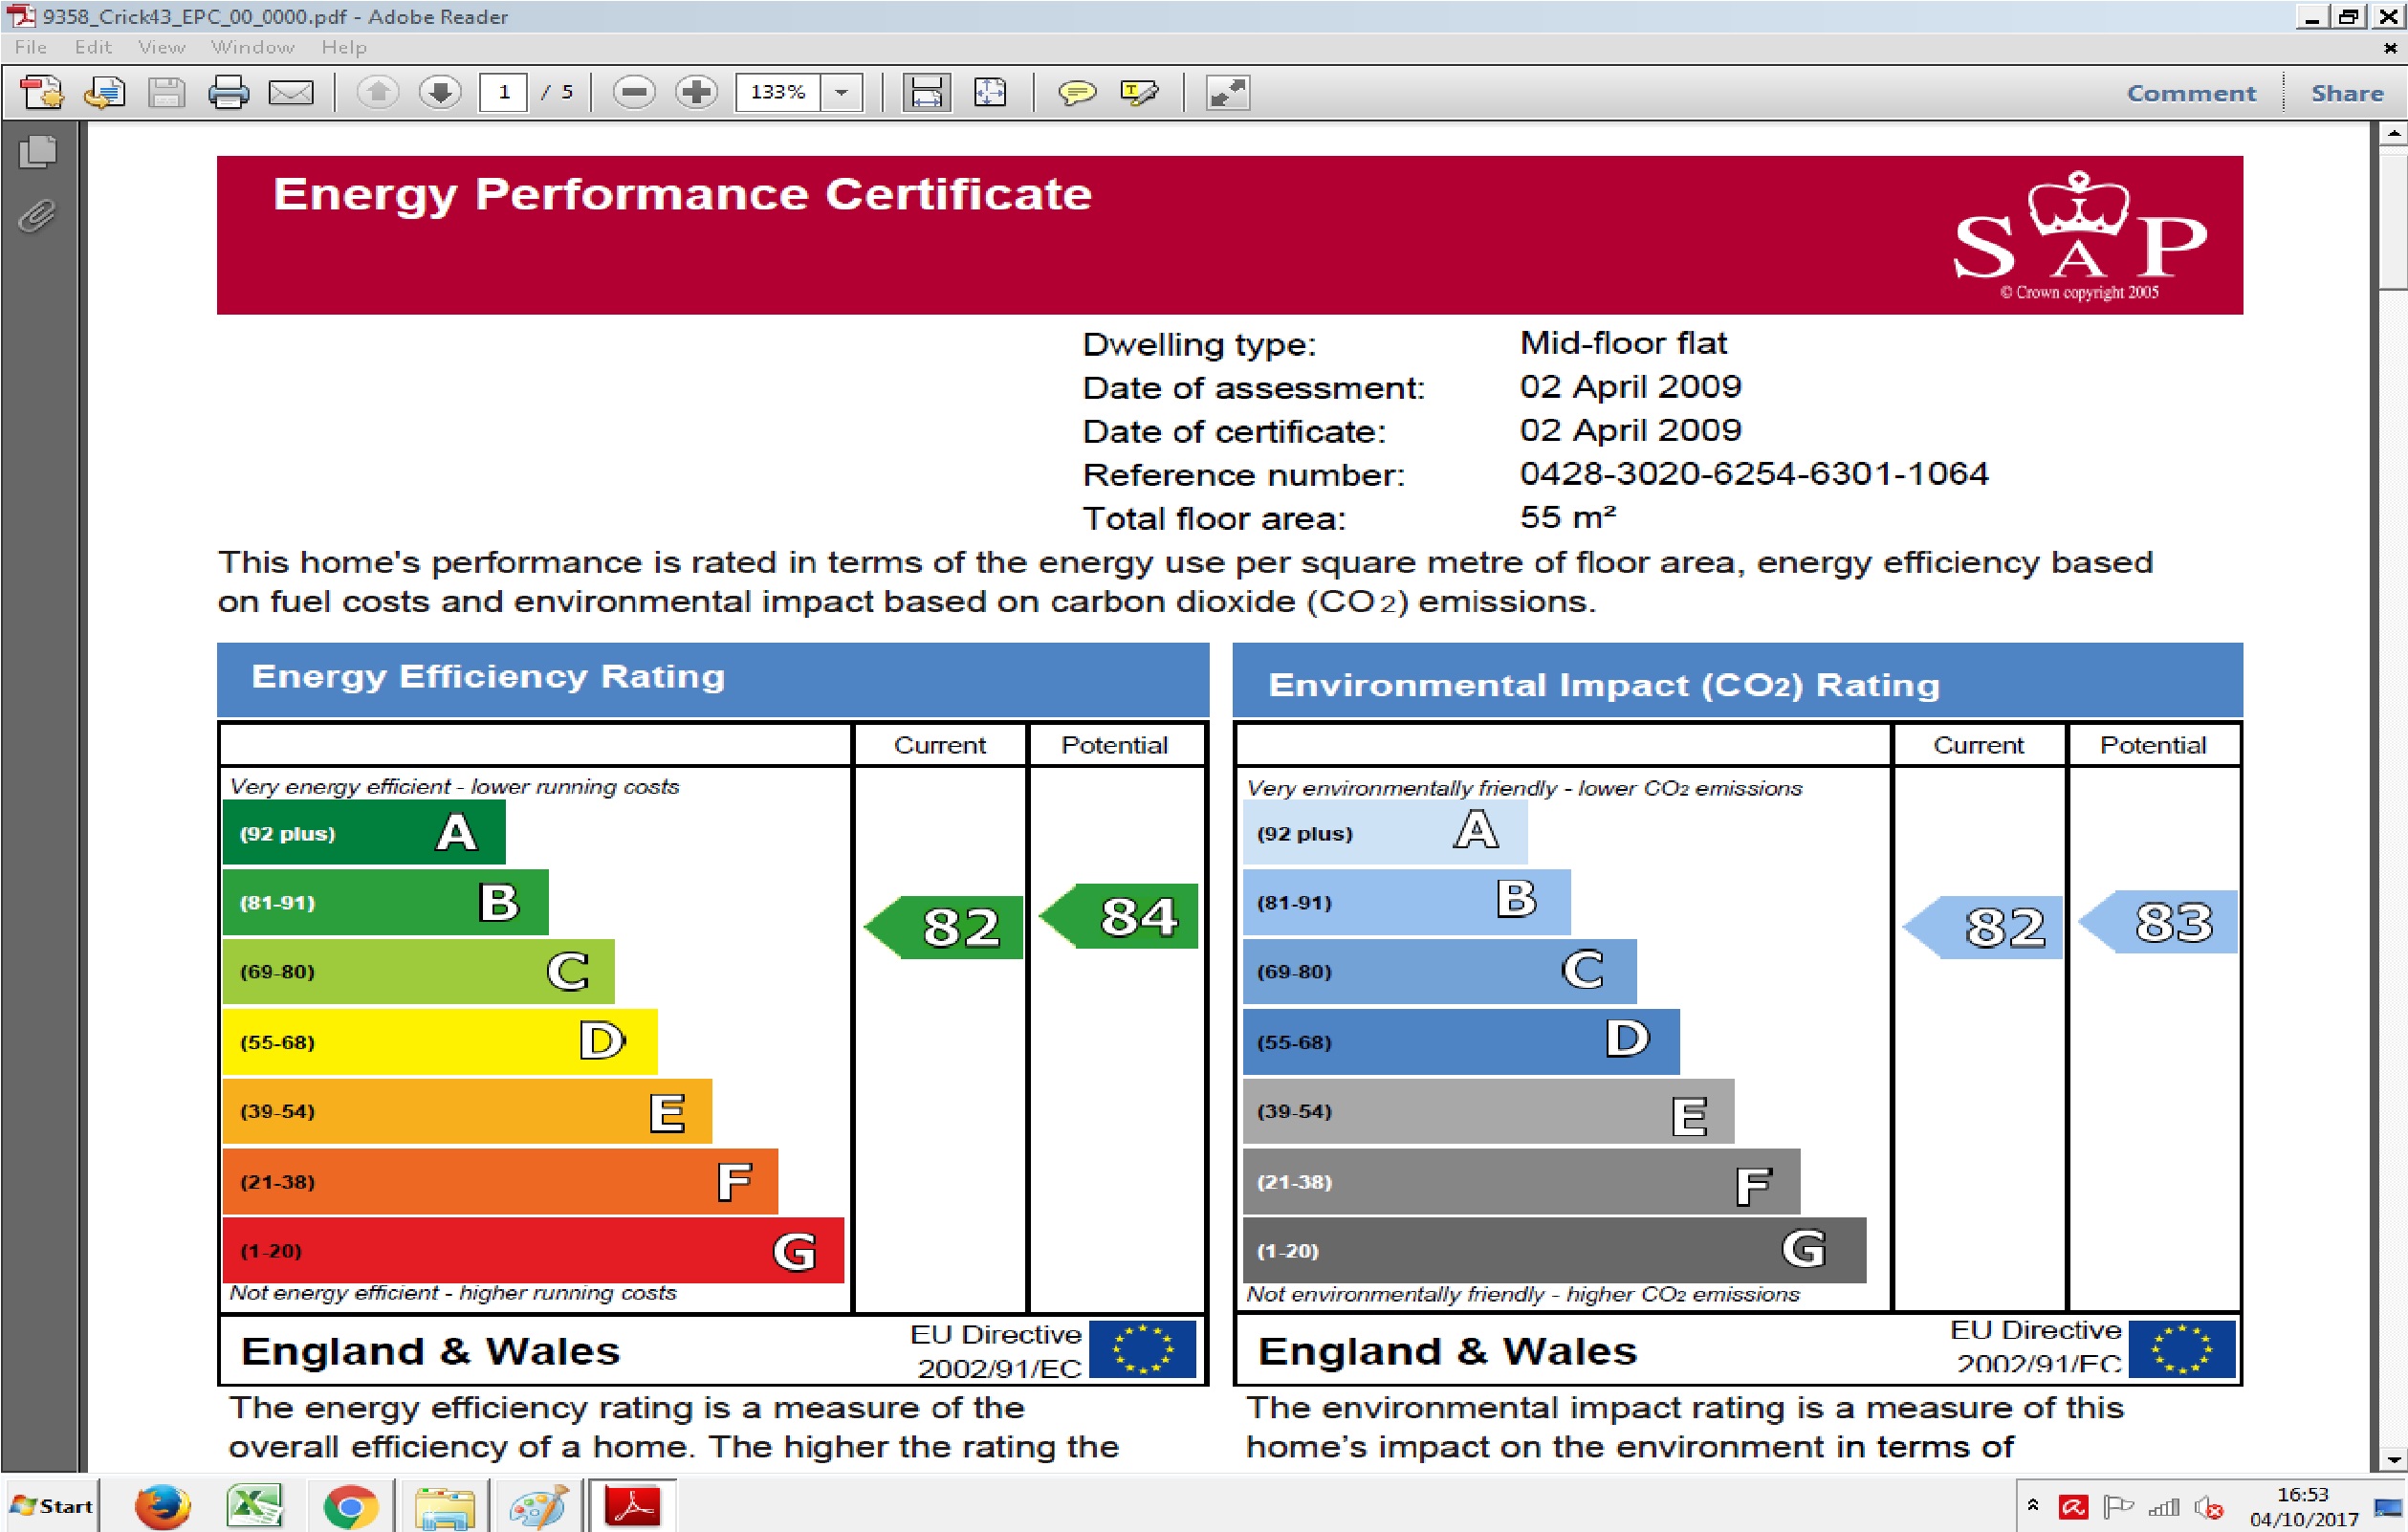2408x1532 pixels.
Task: Click the vertical scrollbar thumb
Action: (2393, 220)
